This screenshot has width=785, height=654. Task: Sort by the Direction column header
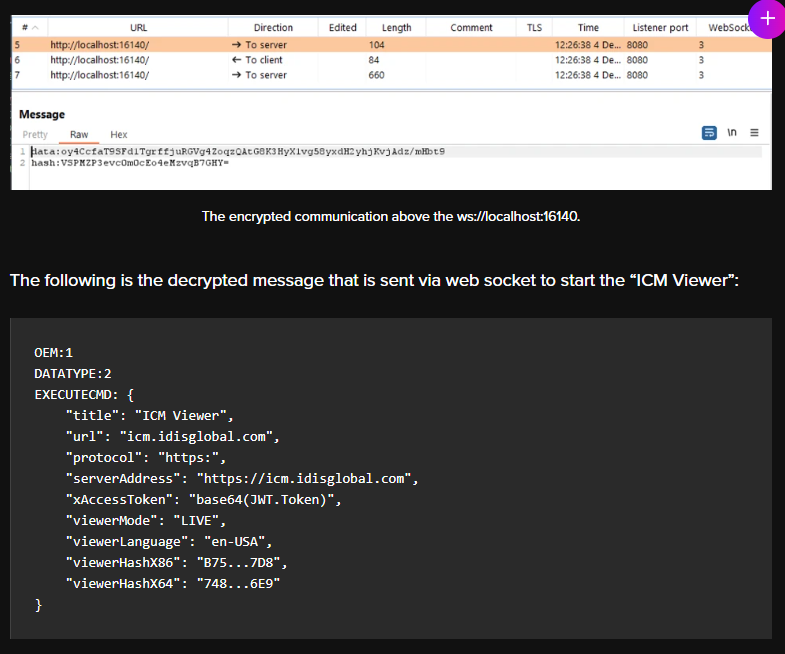click(x=273, y=28)
